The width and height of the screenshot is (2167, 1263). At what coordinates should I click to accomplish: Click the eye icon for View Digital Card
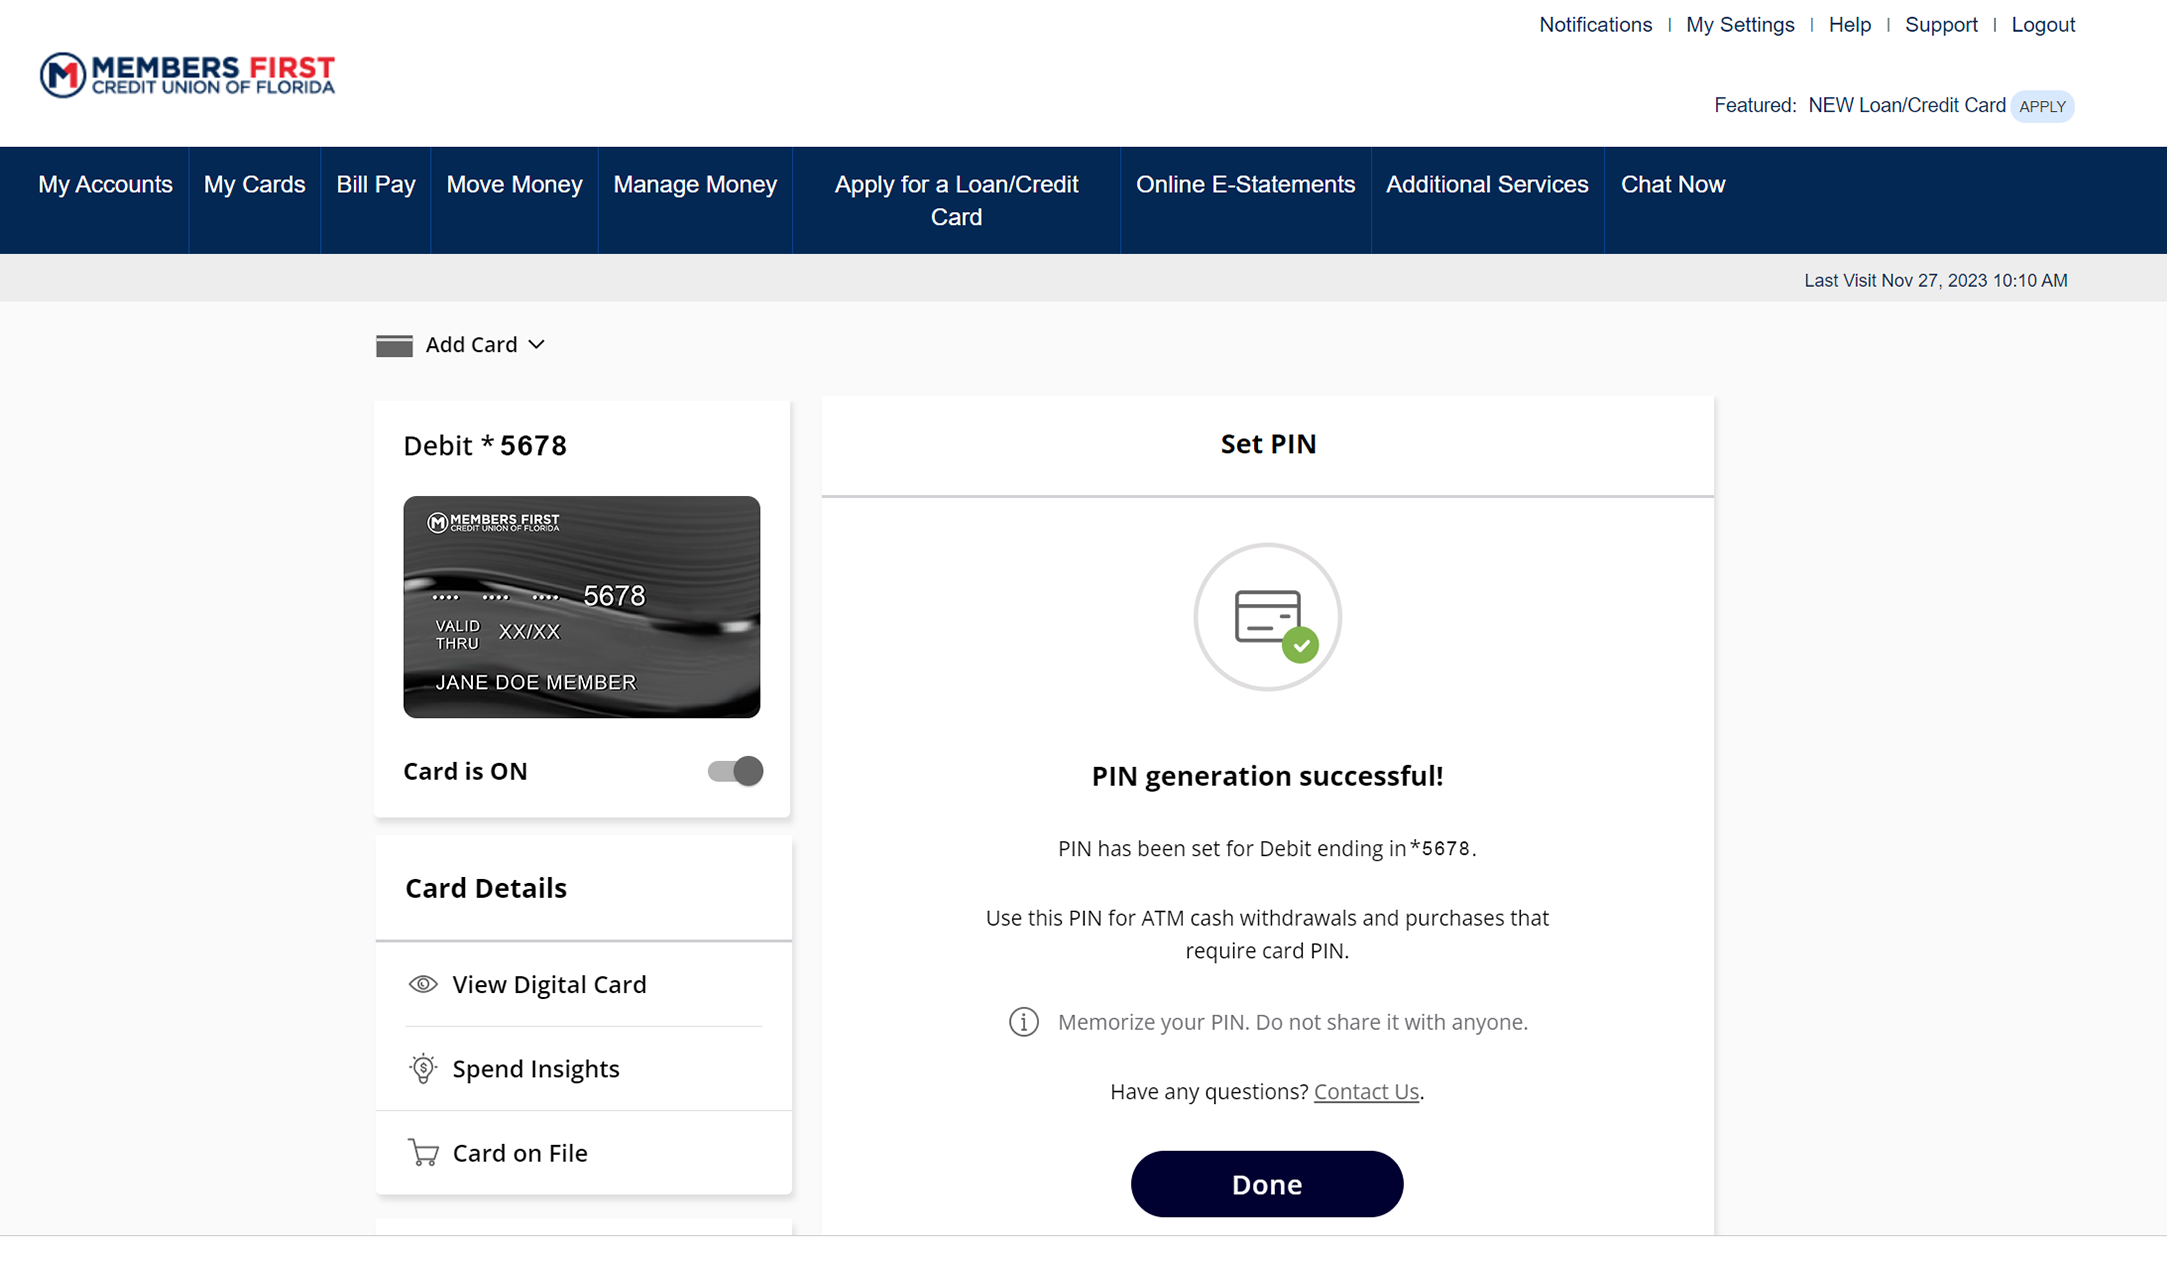click(x=422, y=983)
